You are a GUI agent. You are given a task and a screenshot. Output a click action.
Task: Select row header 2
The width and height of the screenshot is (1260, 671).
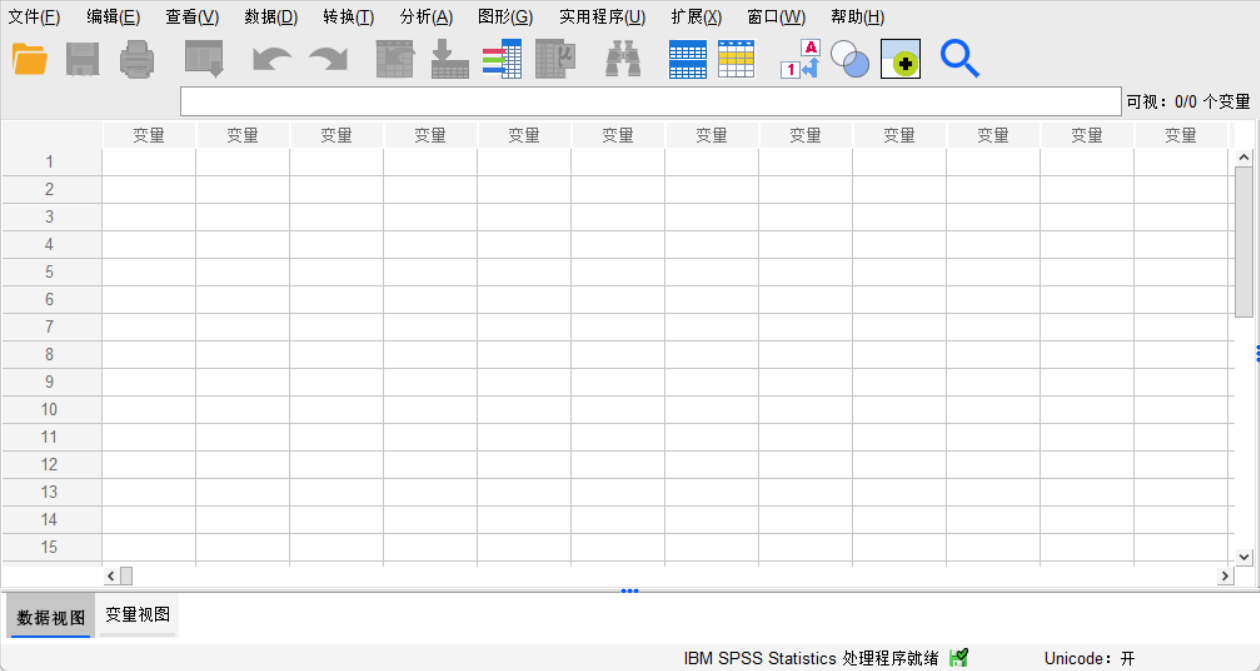[x=51, y=190]
